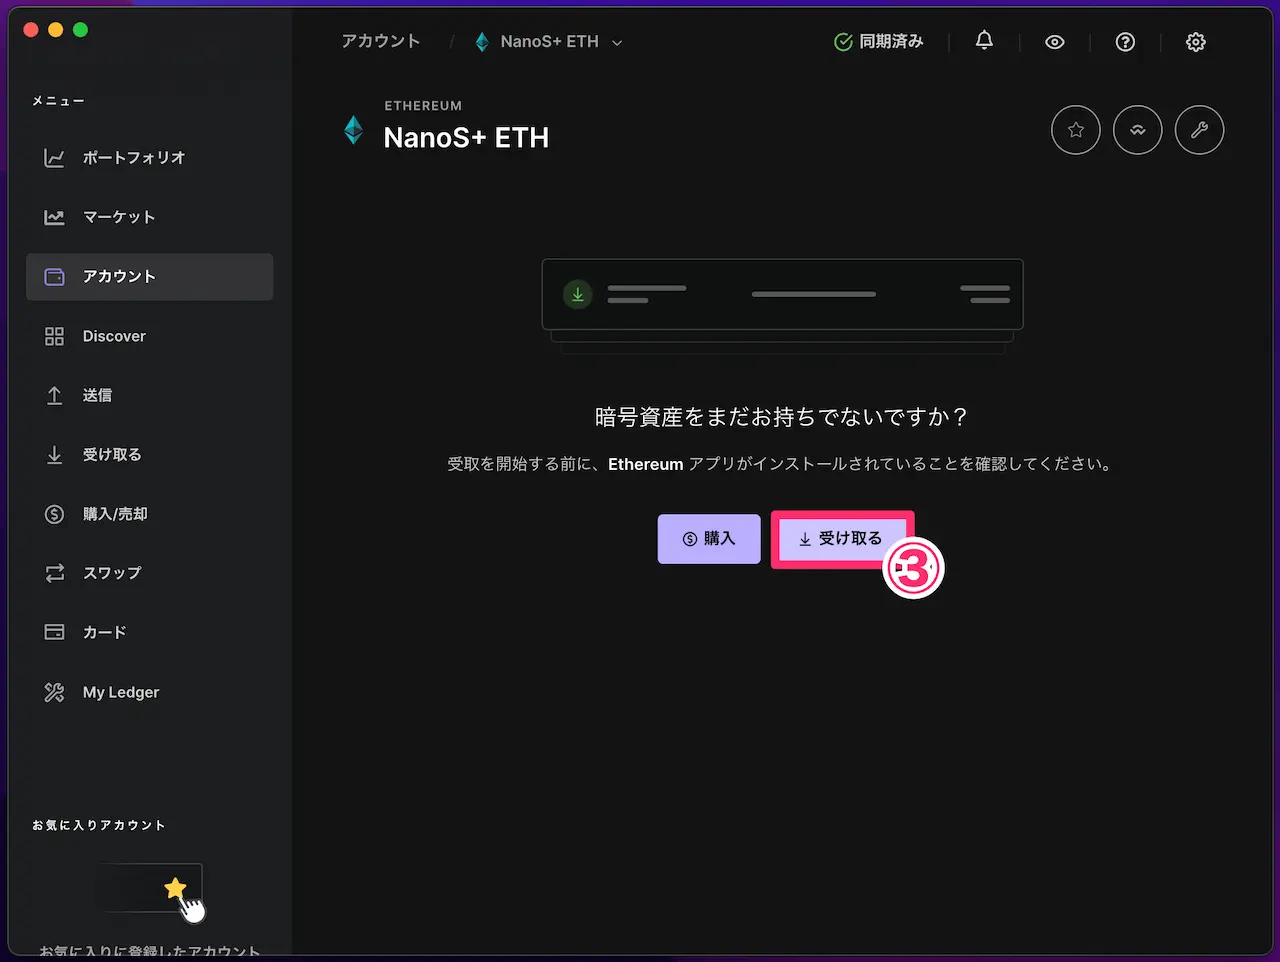Click the swap arrows icon in sidebar

point(54,573)
